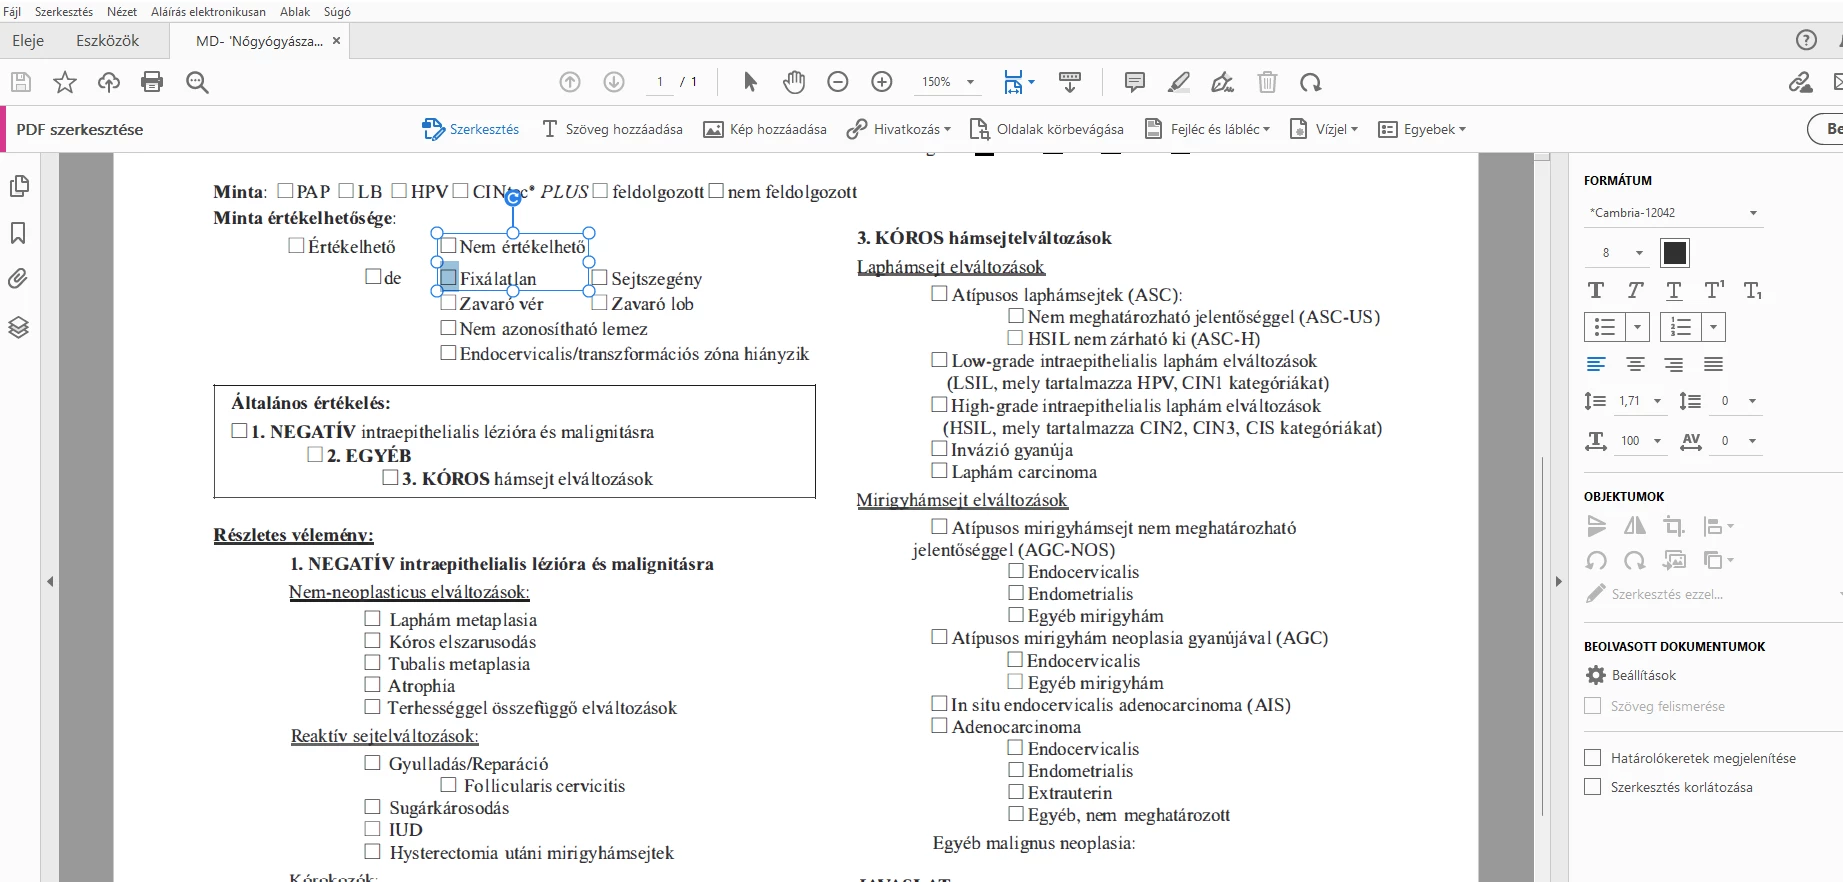Viewport: 1843px width, 882px height.
Task: Toggle Határolókeretek megjelenítése checkbox
Action: 1593,758
